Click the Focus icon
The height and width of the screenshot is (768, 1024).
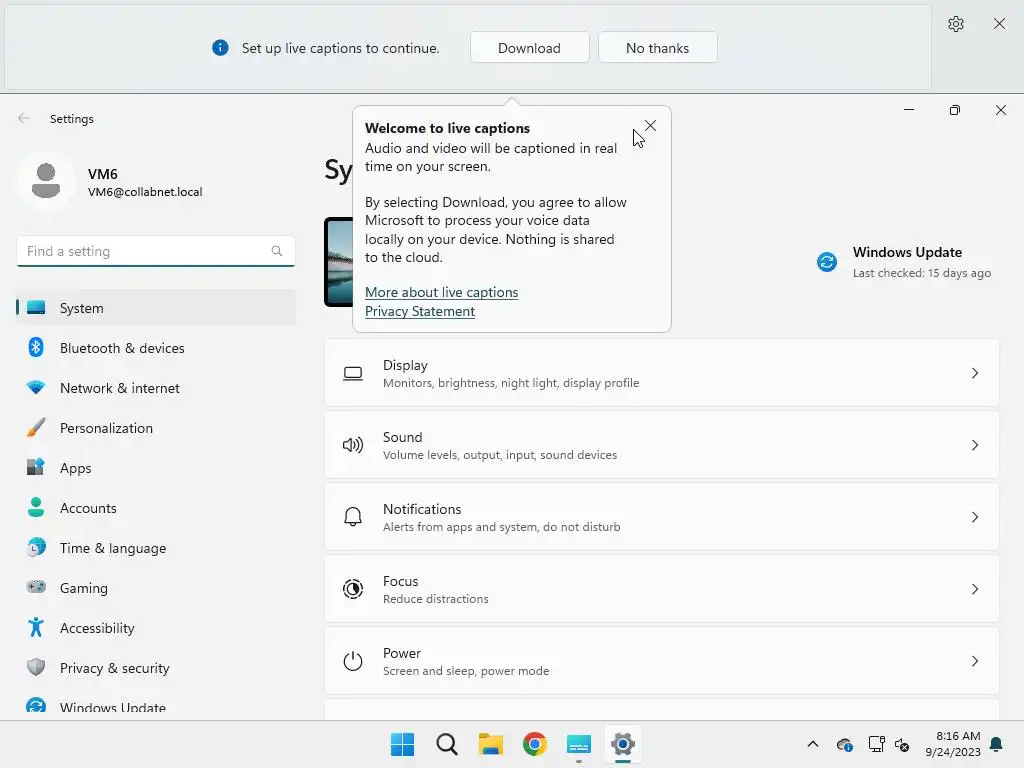coord(353,589)
